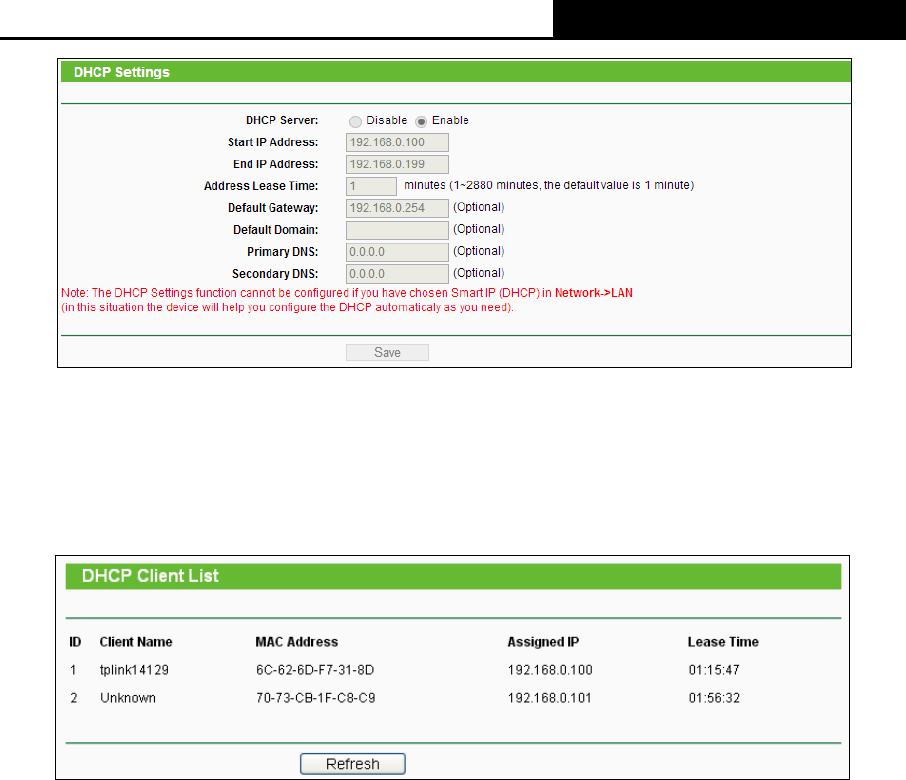Click the Refresh button in DHCP Client List
This screenshot has height=780, width=906.
(x=352, y=764)
